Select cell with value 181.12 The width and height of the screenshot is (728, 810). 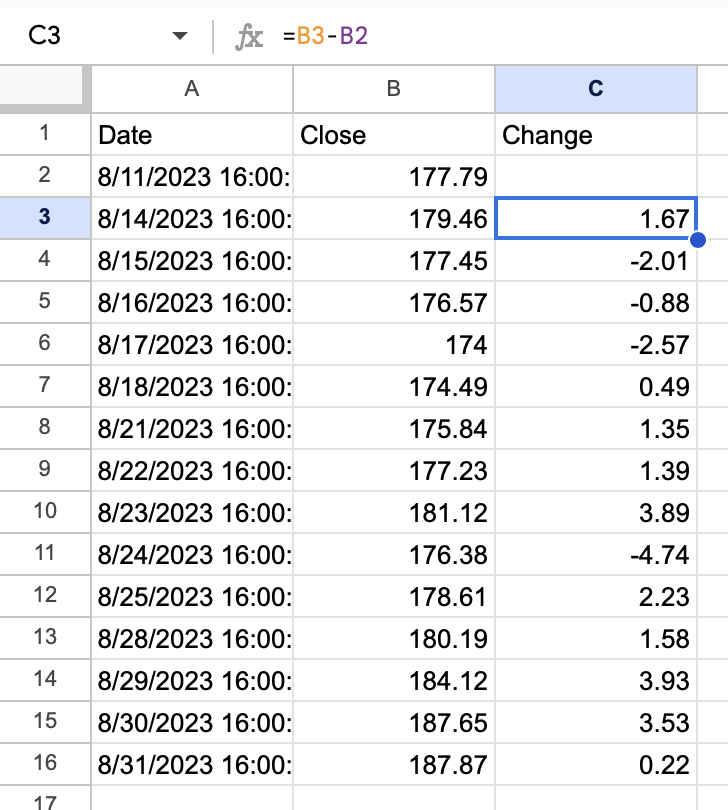[x=394, y=512]
